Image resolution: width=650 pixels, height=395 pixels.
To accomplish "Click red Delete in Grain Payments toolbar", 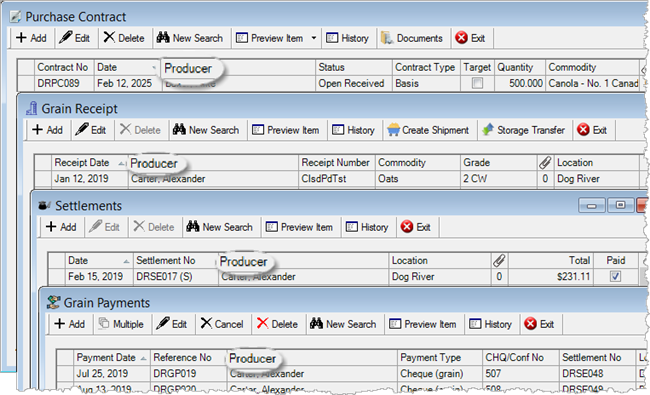I will [x=277, y=324].
